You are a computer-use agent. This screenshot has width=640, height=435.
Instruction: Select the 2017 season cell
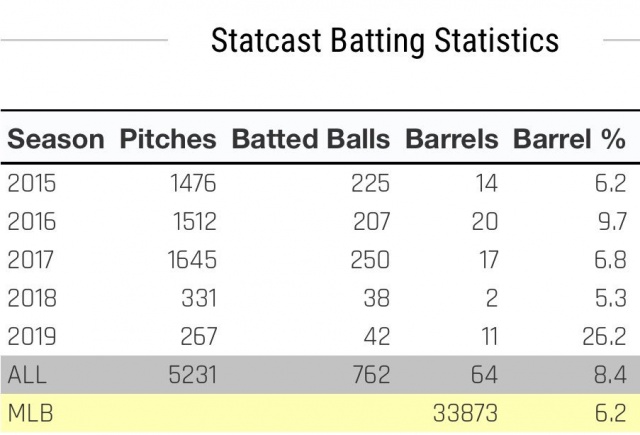pyautogui.click(x=32, y=260)
